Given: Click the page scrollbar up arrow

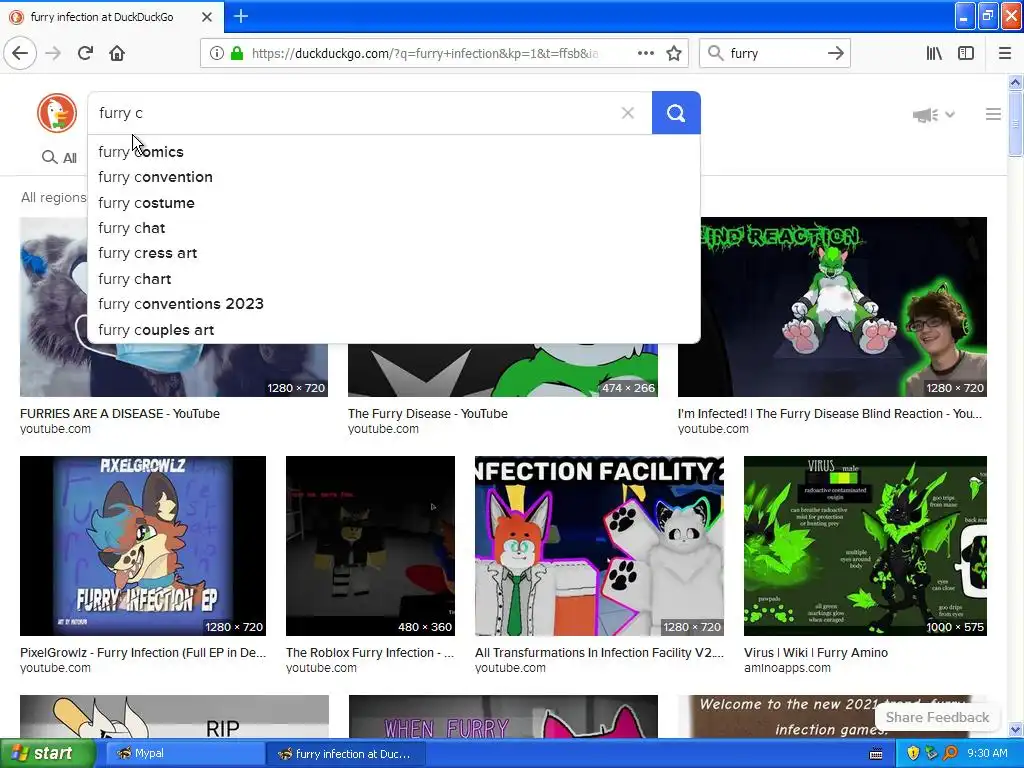Looking at the screenshot, I should pos(1015,83).
